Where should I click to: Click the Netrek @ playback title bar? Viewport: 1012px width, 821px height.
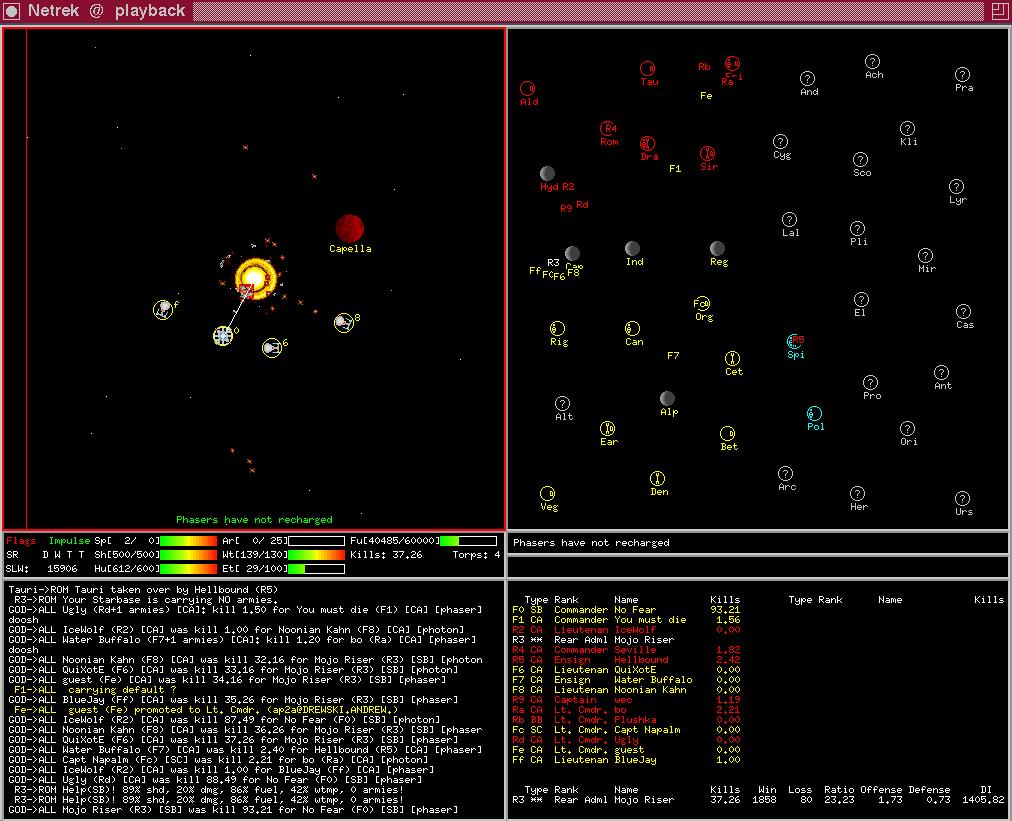click(506, 11)
